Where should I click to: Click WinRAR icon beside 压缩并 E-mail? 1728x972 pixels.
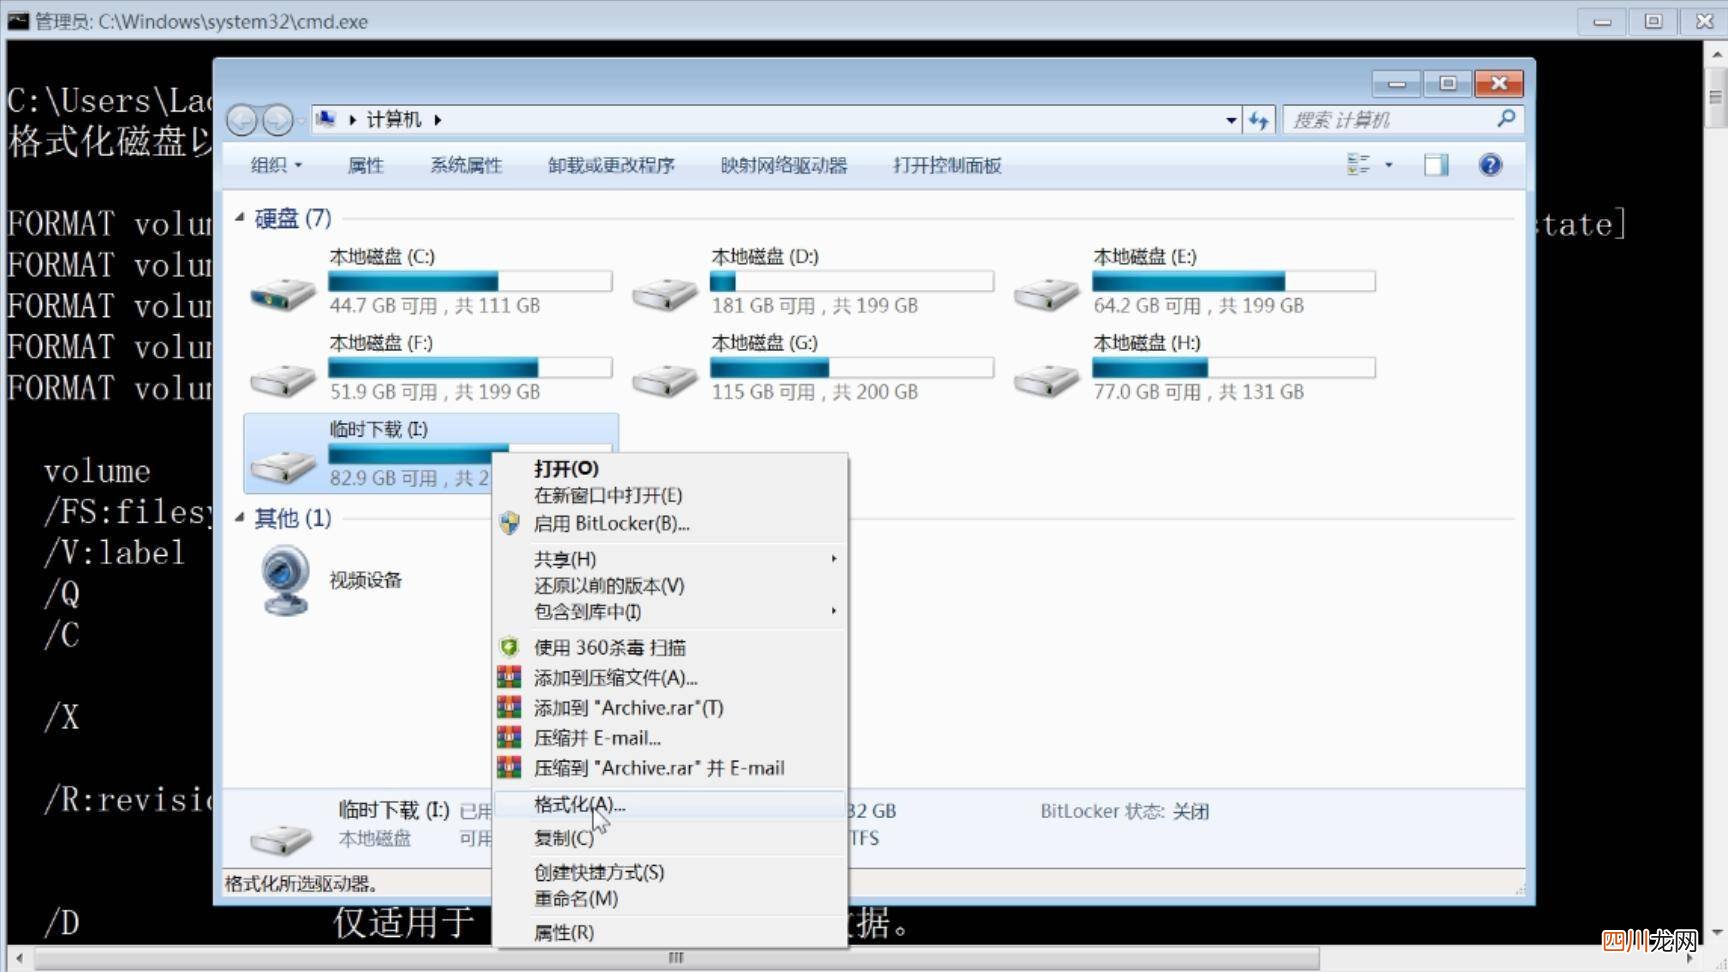click(x=509, y=737)
